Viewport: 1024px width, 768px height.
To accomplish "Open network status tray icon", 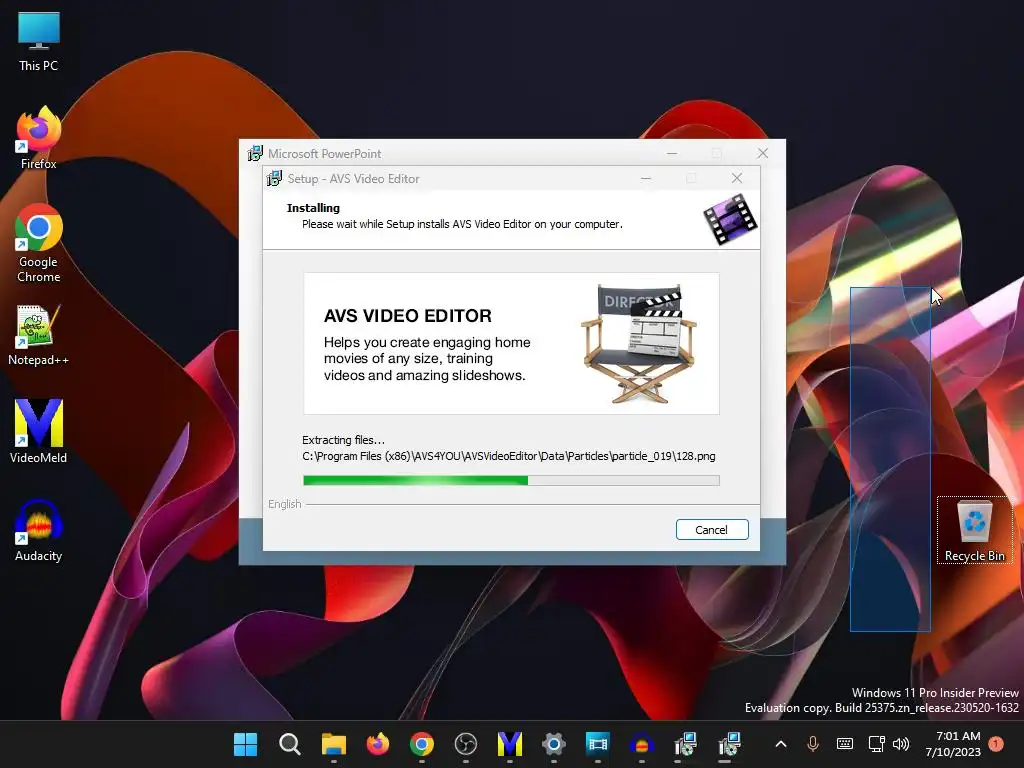I will (876, 744).
